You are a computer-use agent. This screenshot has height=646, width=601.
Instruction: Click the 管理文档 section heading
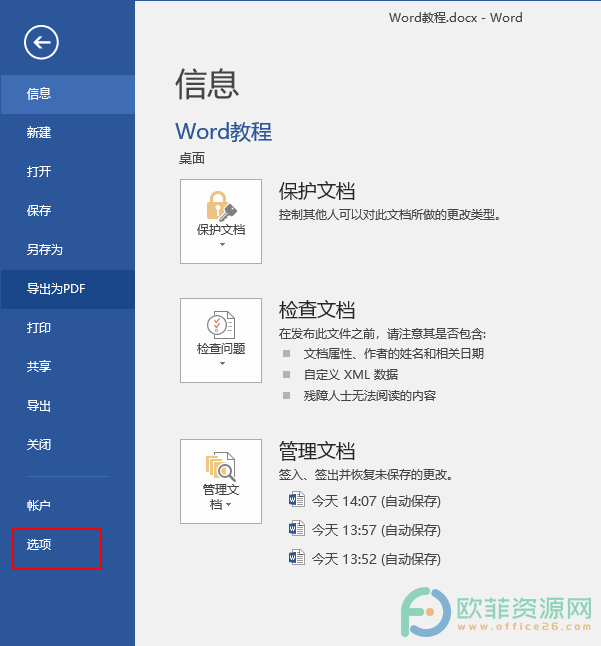click(317, 451)
